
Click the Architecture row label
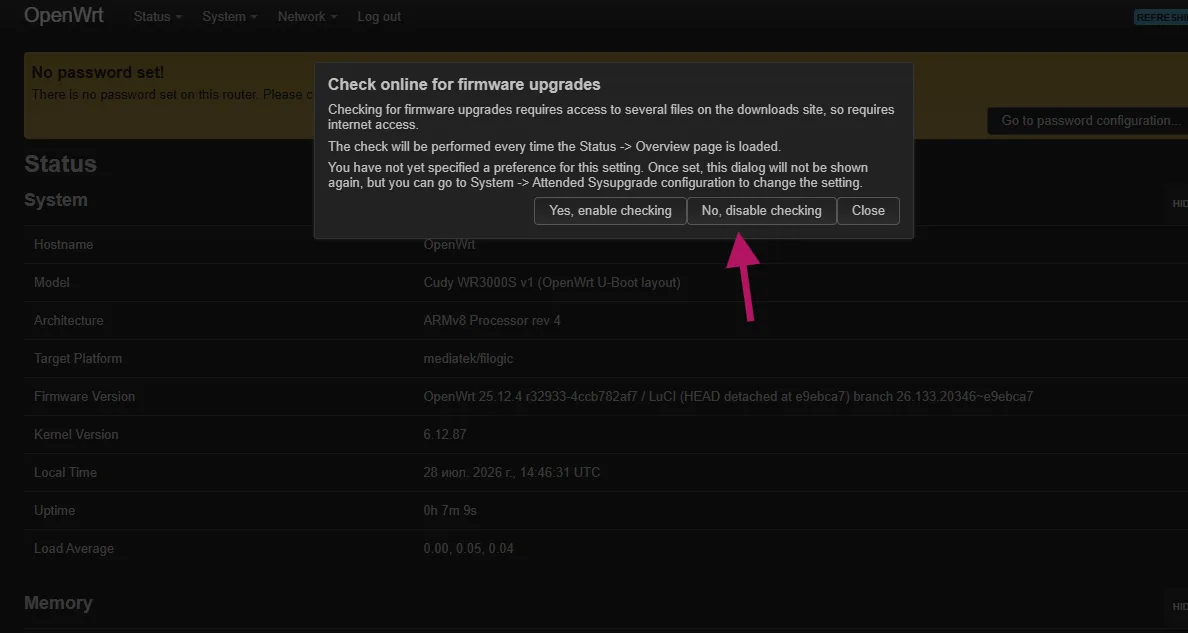[68, 320]
